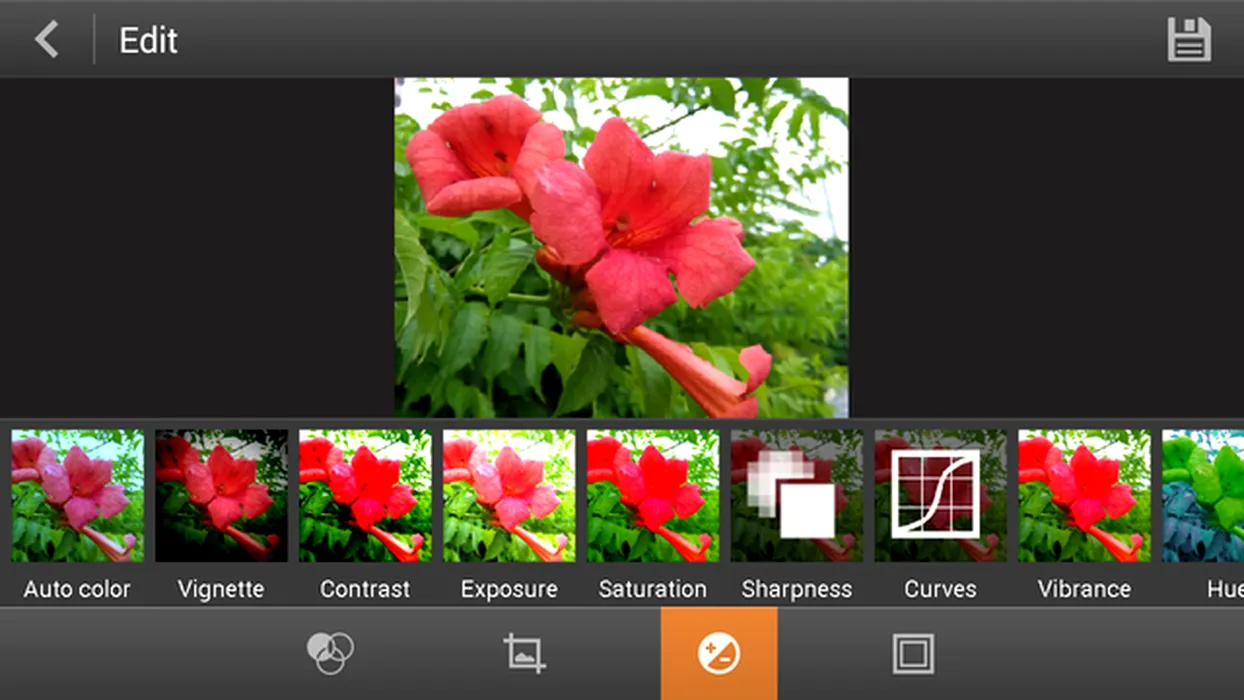Switch to the crop tool tab
Viewport: 1244px width, 700px height.
pyautogui.click(x=524, y=654)
